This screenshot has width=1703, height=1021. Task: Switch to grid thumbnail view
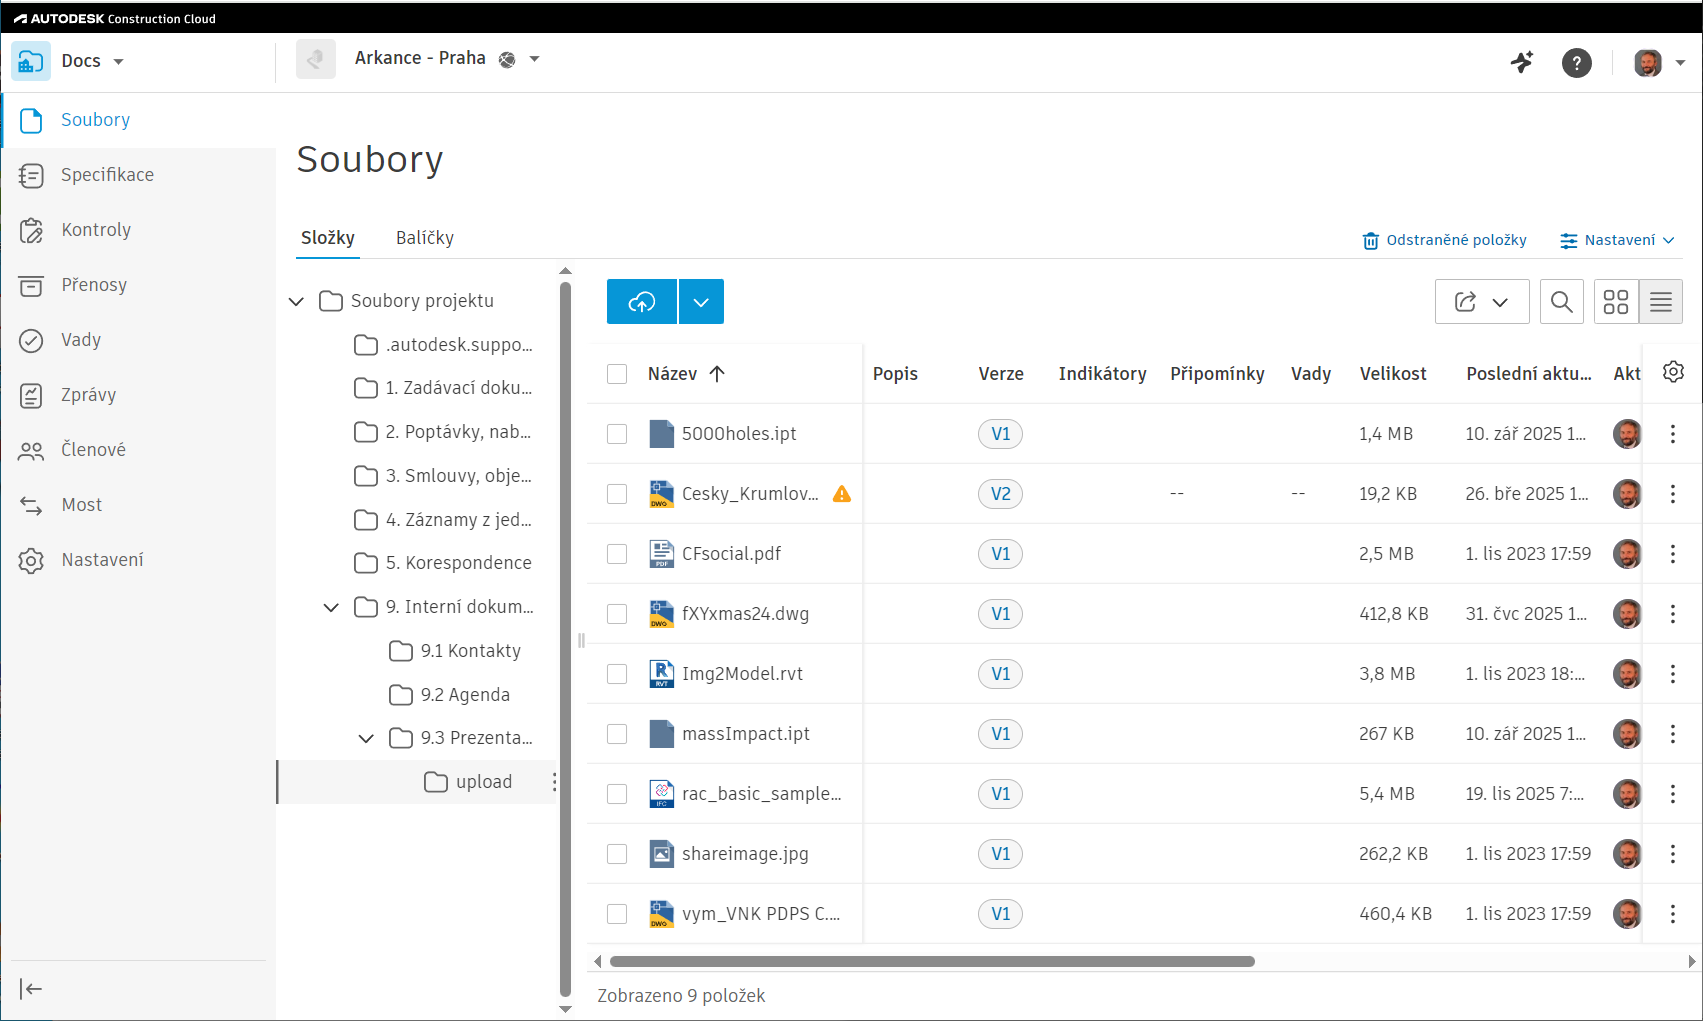pyautogui.click(x=1615, y=302)
